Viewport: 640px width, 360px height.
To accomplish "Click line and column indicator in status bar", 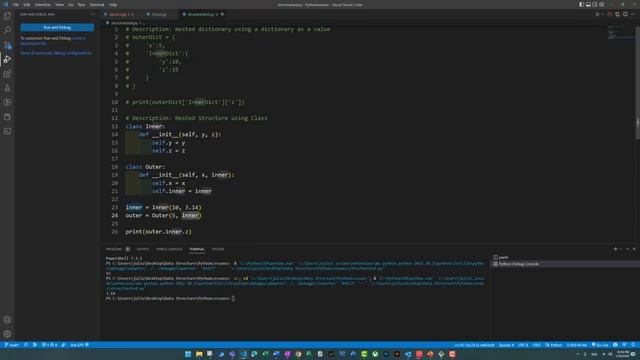I will pos(474,345).
